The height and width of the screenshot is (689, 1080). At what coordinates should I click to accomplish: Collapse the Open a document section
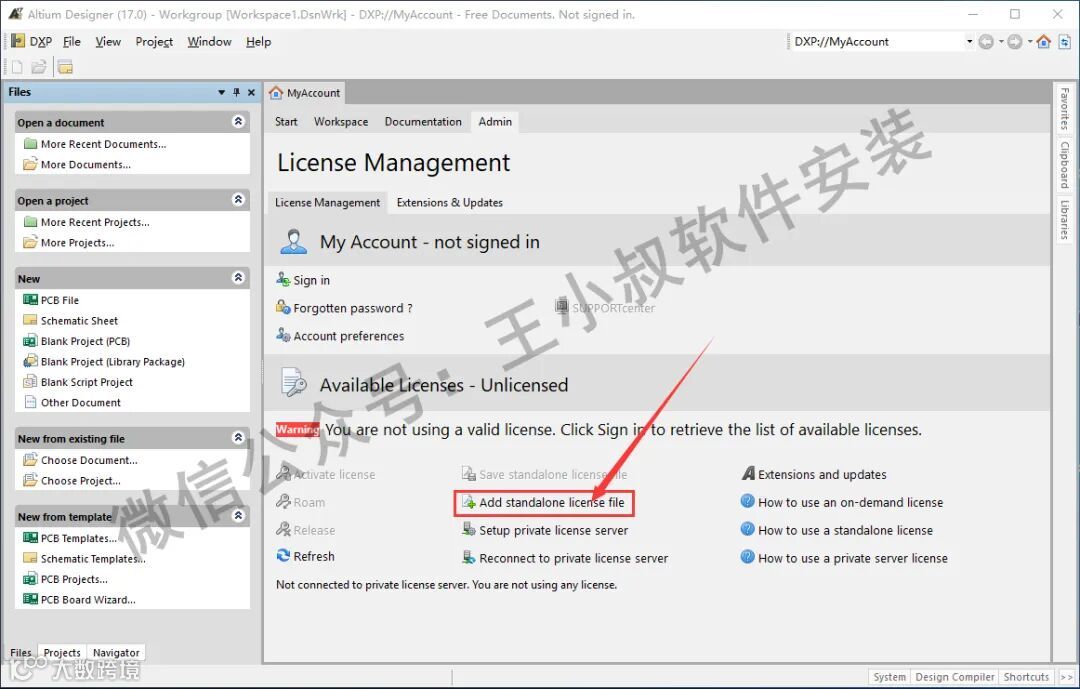pyautogui.click(x=238, y=122)
